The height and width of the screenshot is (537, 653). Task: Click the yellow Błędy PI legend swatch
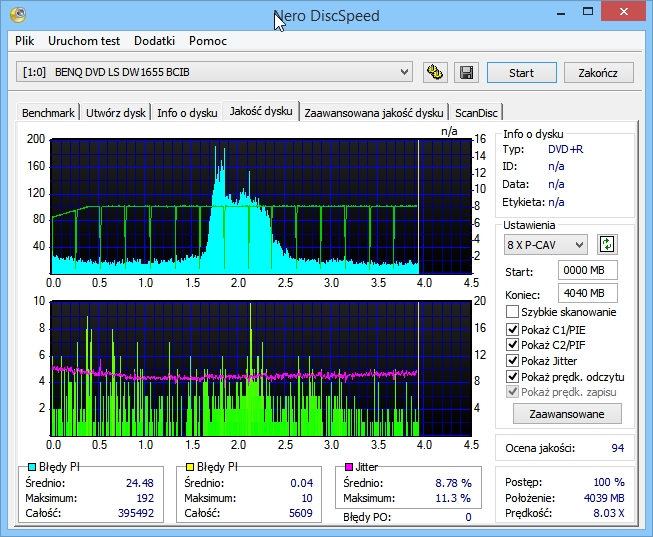click(x=190, y=467)
